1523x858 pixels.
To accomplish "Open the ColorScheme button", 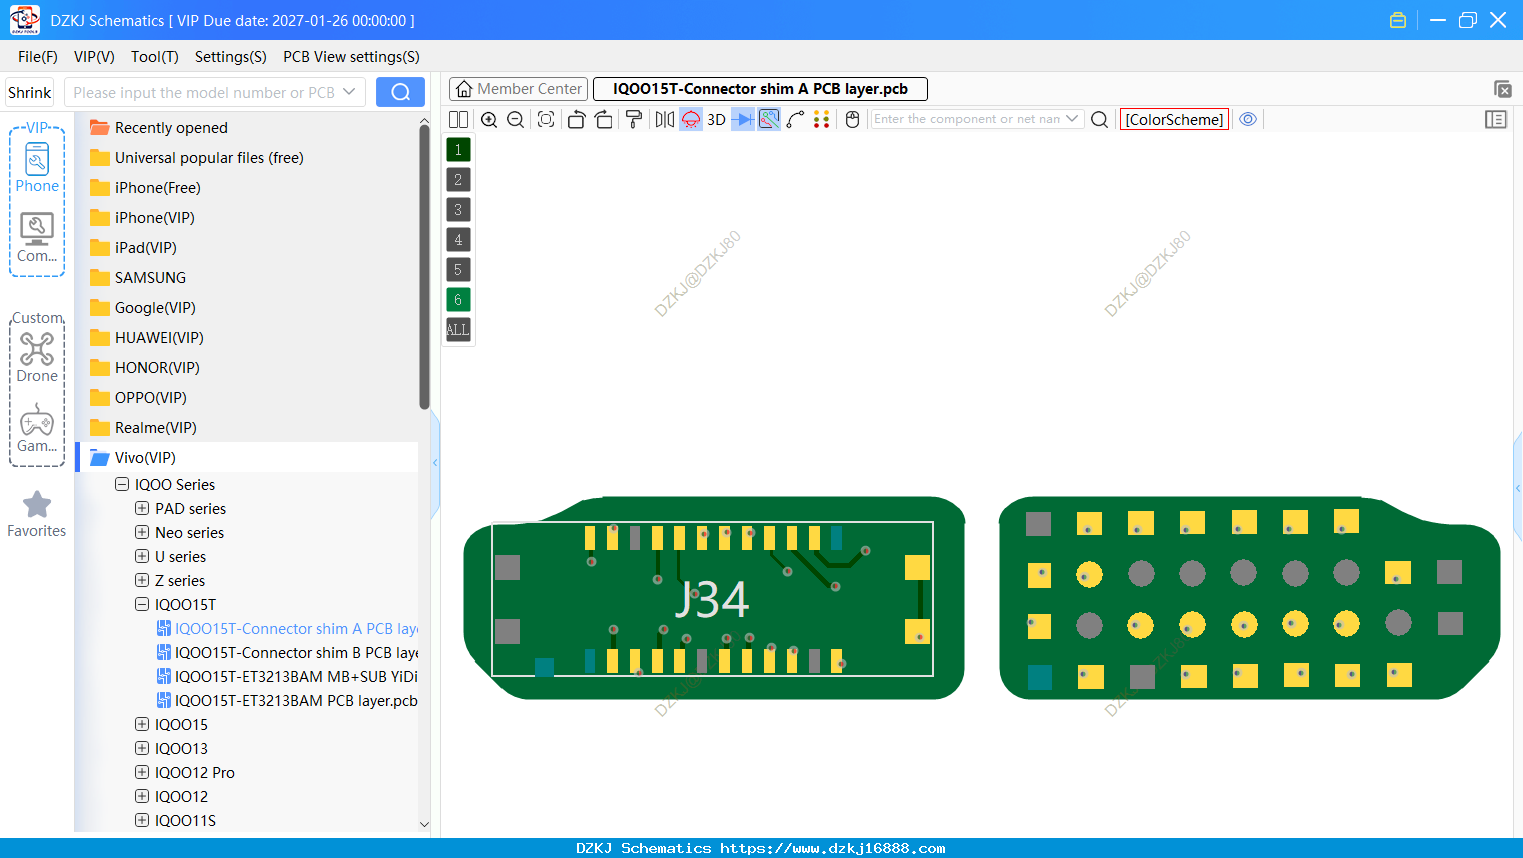I will (1174, 119).
